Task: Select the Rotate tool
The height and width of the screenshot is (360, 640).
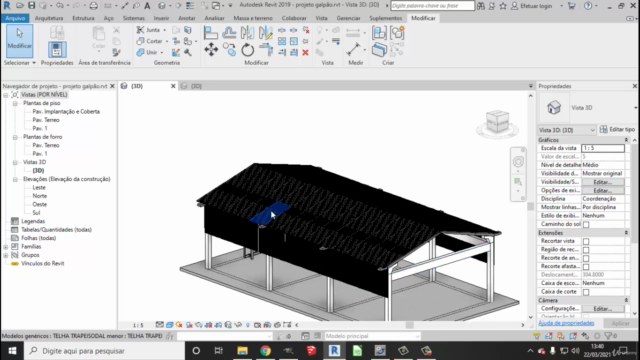Action: click(247, 50)
